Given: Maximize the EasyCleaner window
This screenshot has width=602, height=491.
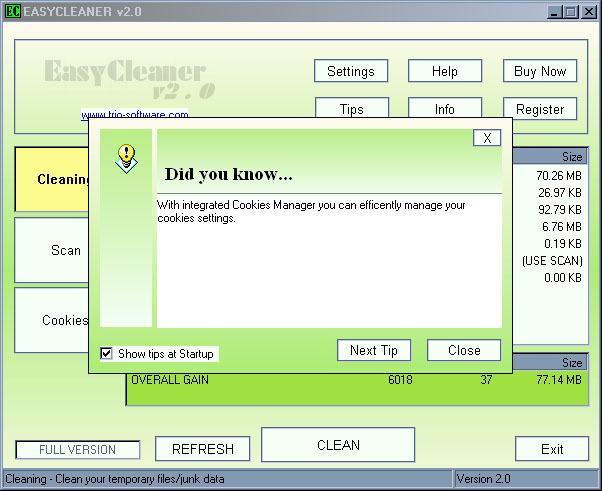Looking at the screenshot, I should [x=571, y=12].
